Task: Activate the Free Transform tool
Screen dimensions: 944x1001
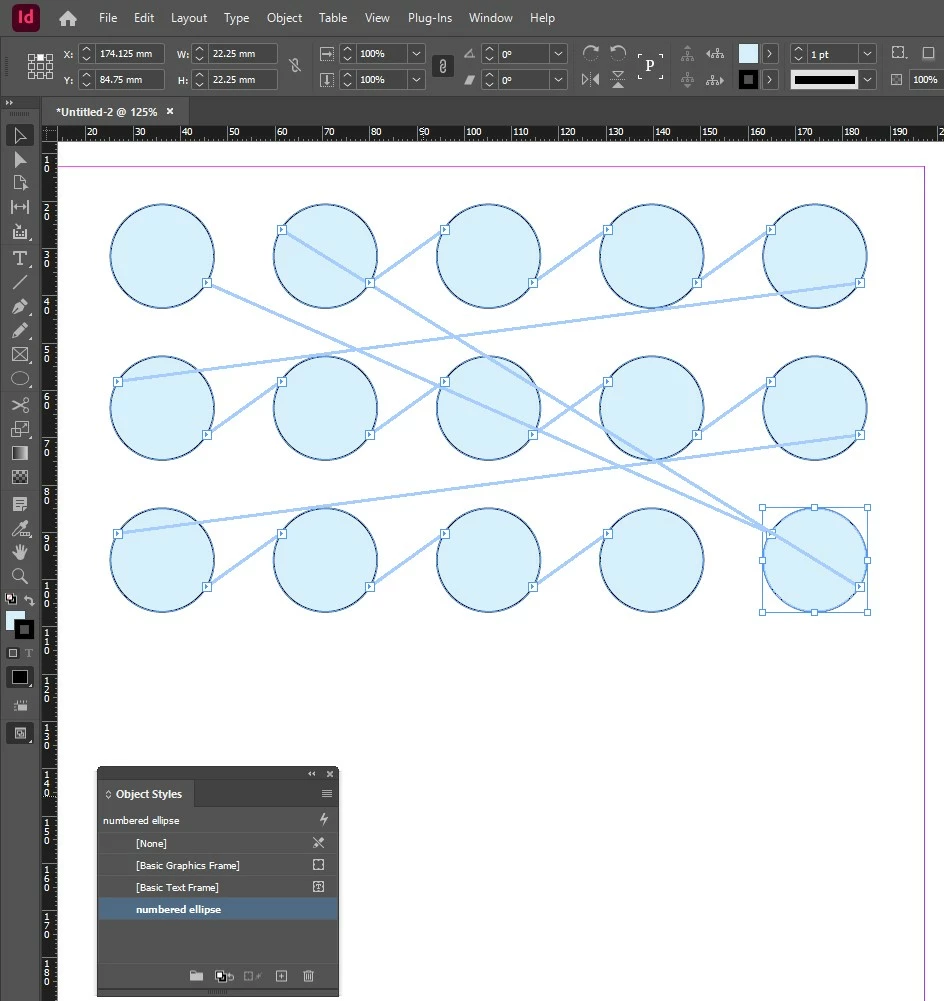Action: pyautogui.click(x=20, y=429)
